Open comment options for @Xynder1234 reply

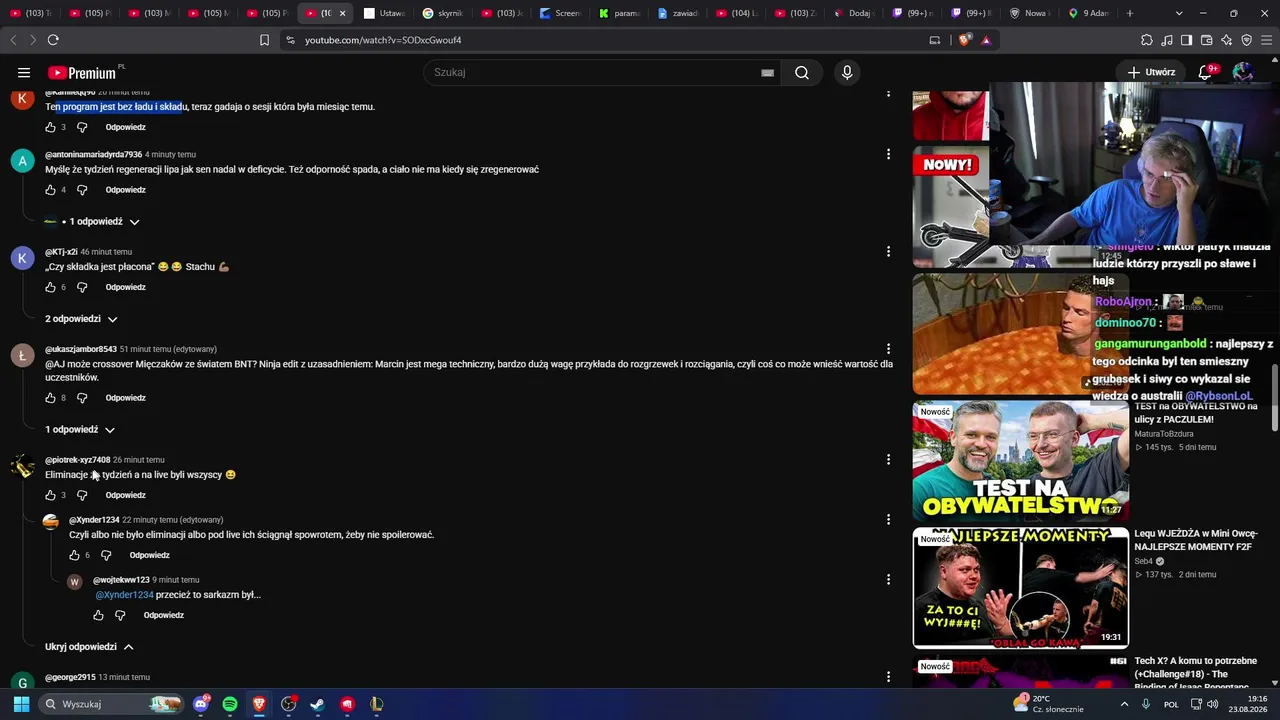(x=888, y=519)
